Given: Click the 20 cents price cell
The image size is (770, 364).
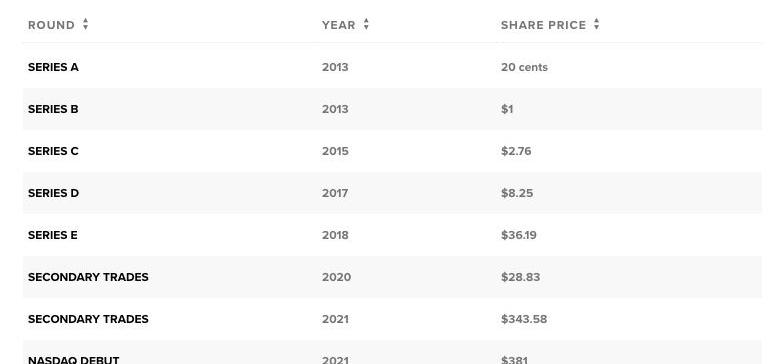Looking at the screenshot, I should 524,67.
